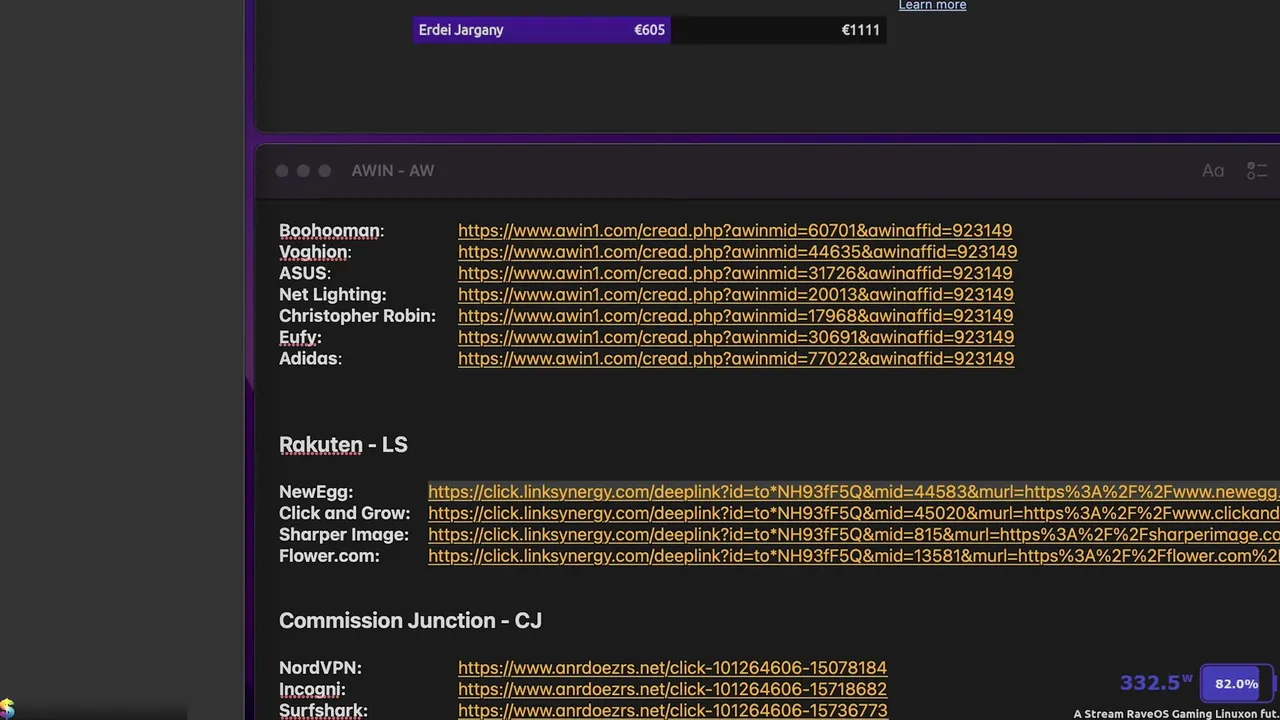Screen dimensions: 1280x720
Task: Open the NewEgg linksynergy deeplink
Action: click(x=854, y=492)
